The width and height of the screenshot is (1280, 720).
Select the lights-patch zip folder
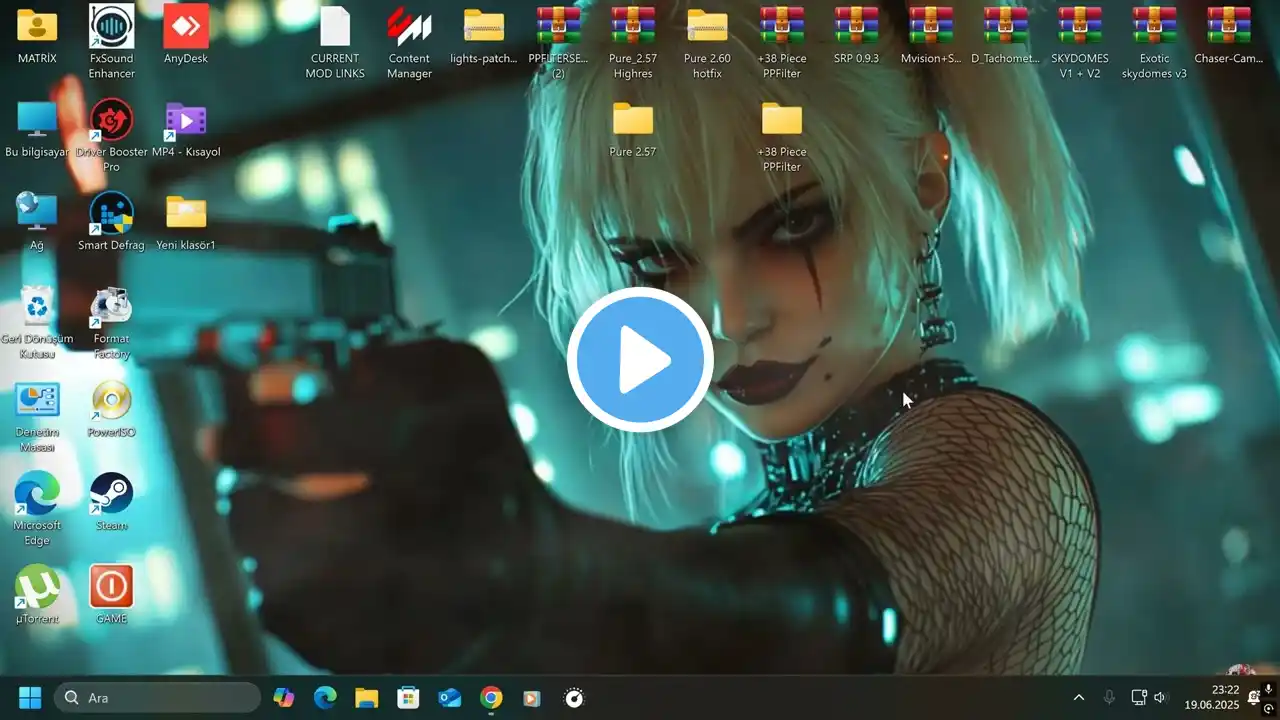484,27
